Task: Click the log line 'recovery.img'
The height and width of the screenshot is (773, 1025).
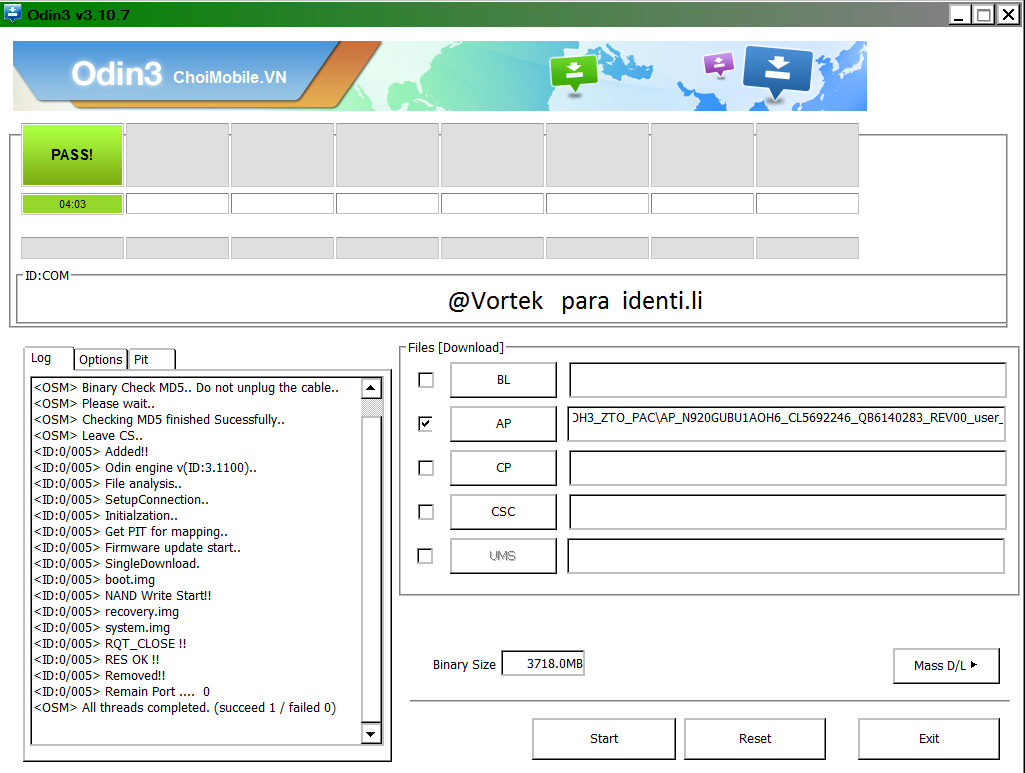Action: (107, 612)
